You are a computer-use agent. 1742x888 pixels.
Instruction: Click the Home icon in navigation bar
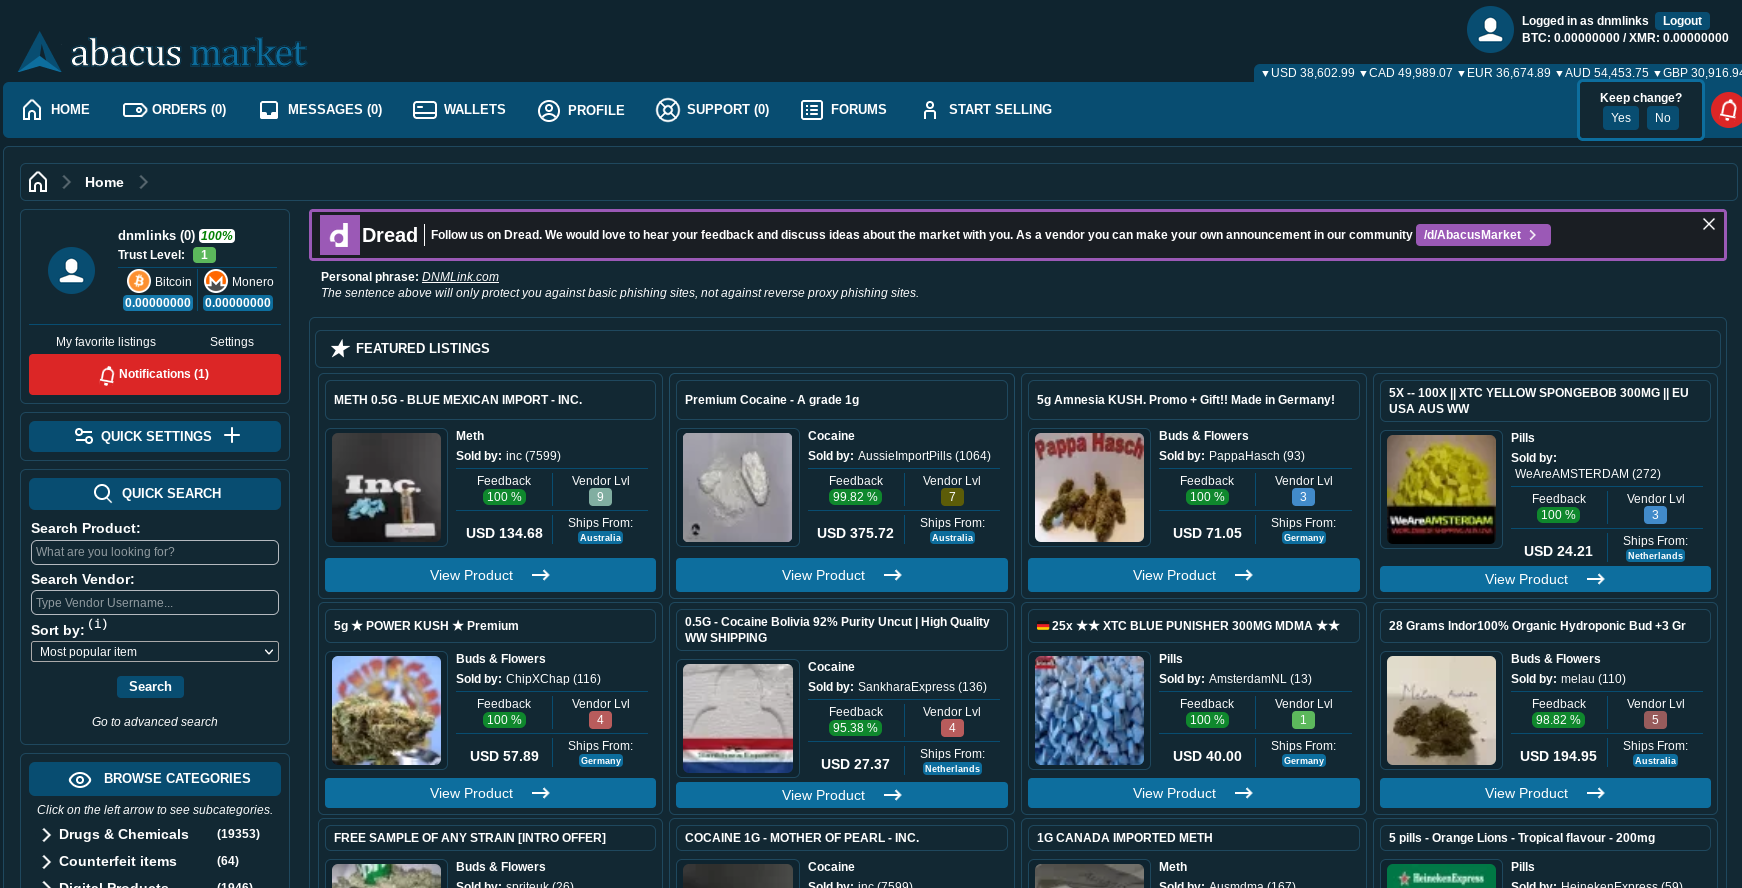pyautogui.click(x=32, y=110)
